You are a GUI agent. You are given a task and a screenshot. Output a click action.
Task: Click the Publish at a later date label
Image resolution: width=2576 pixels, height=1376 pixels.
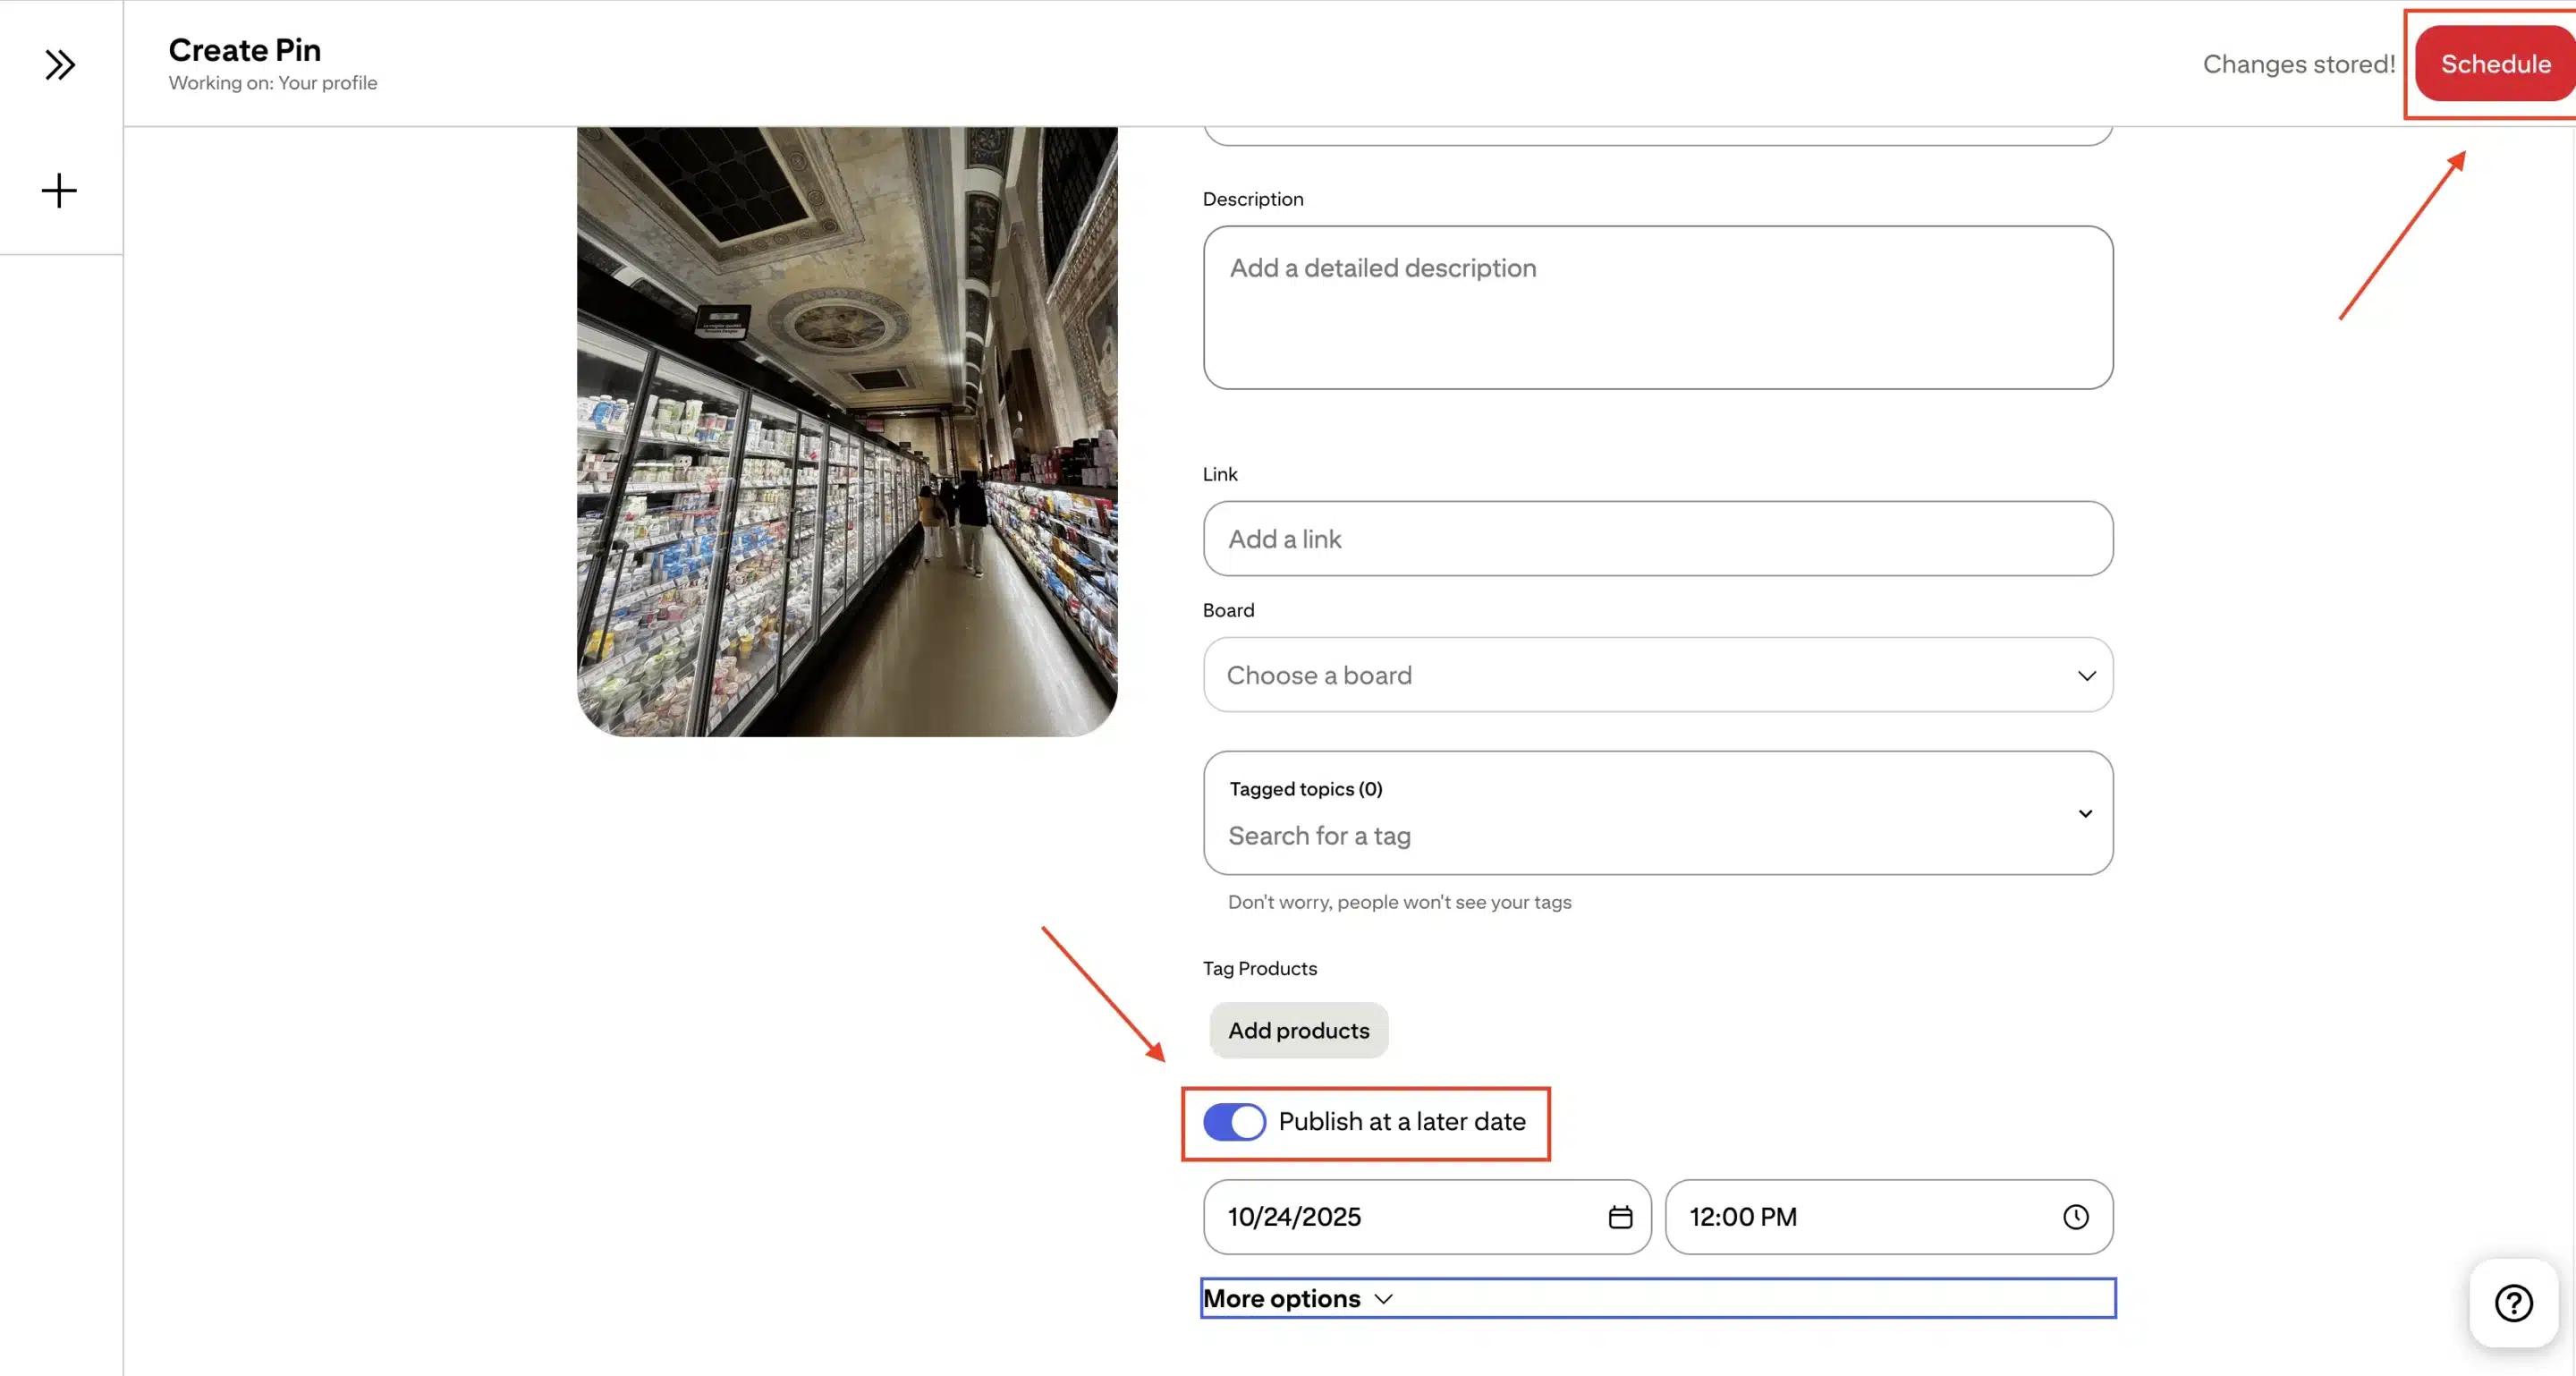point(1401,1121)
